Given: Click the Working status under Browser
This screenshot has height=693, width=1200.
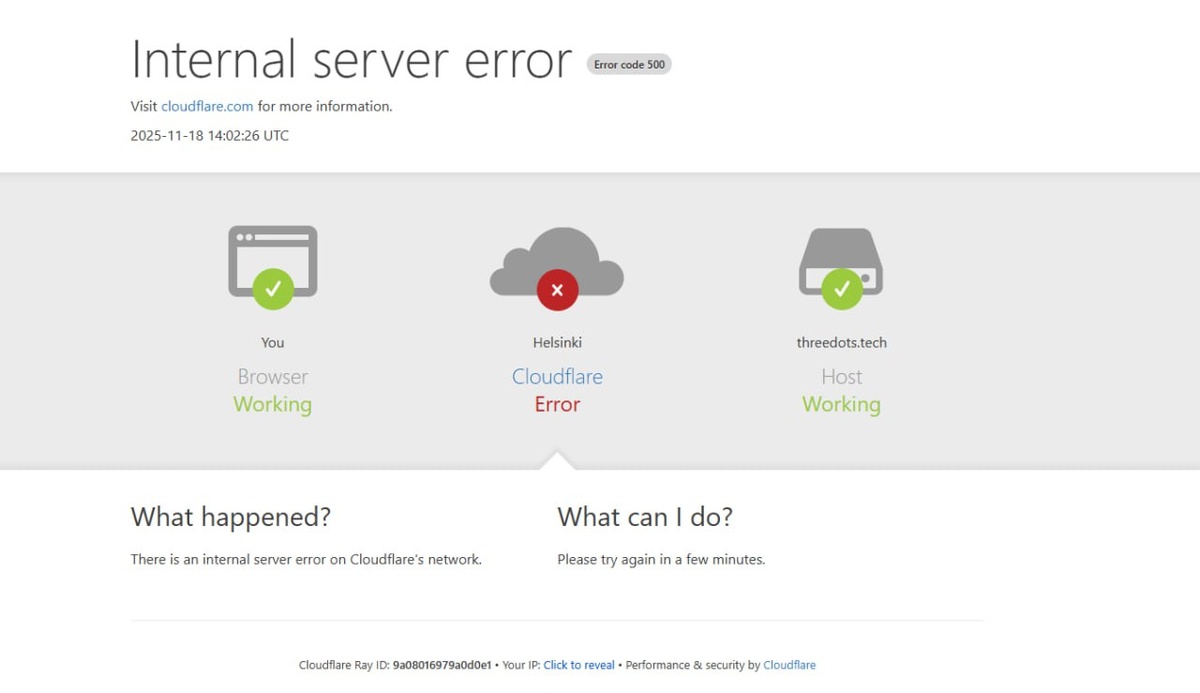Looking at the screenshot, I should (x=273, y=405).
